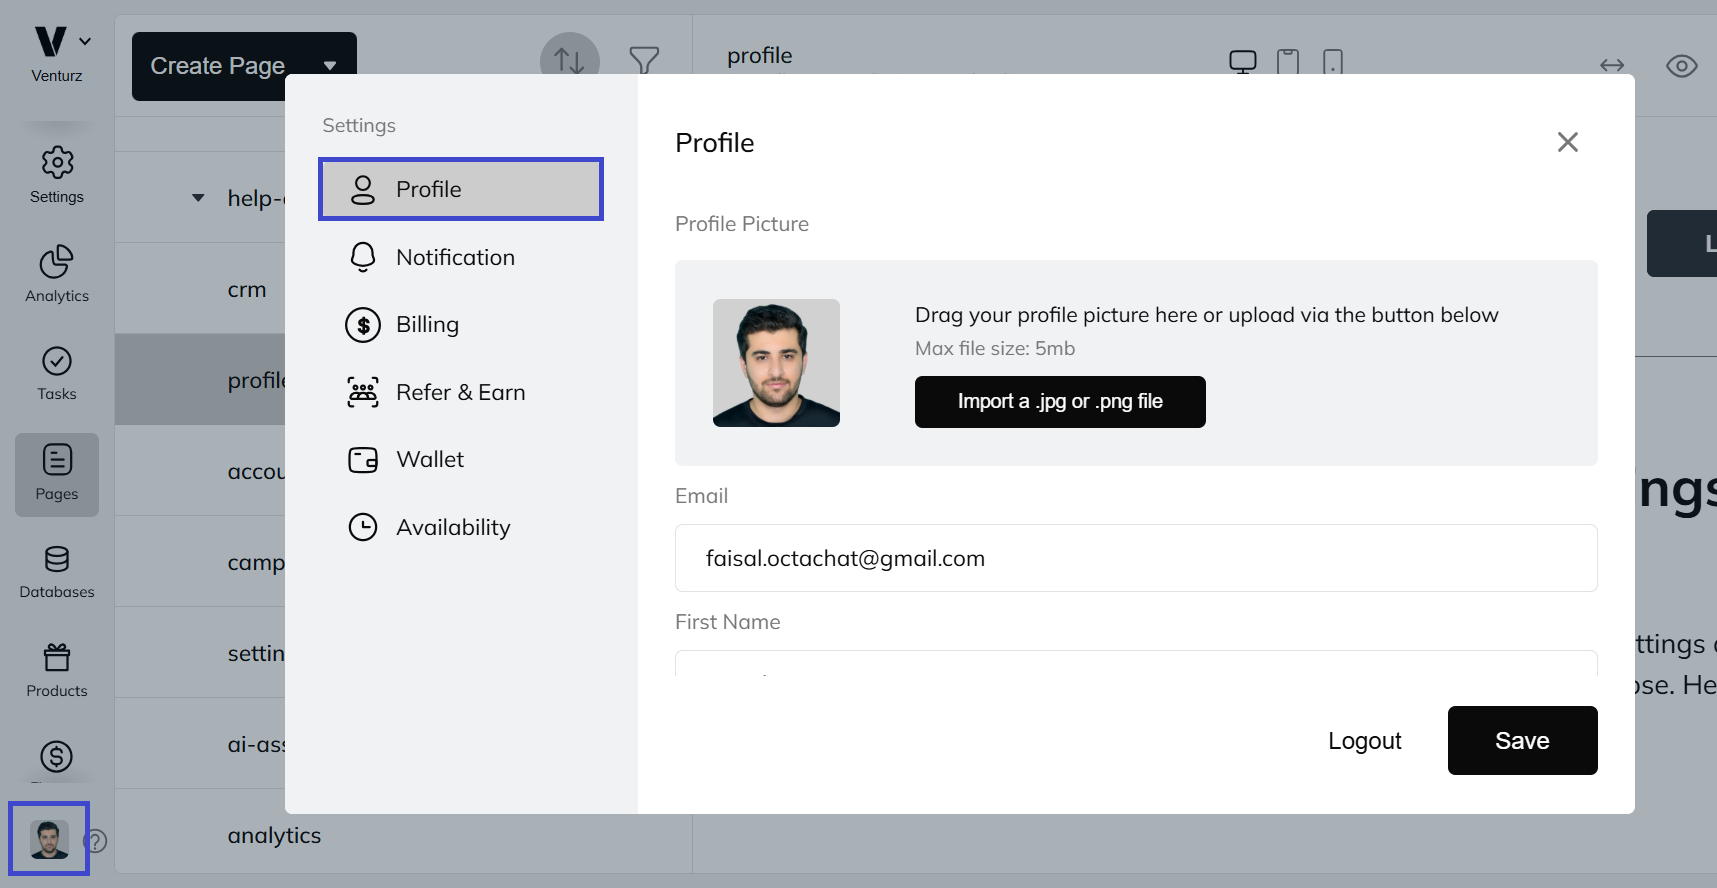Click the dollar sign sidebar icon

(57, 757)
